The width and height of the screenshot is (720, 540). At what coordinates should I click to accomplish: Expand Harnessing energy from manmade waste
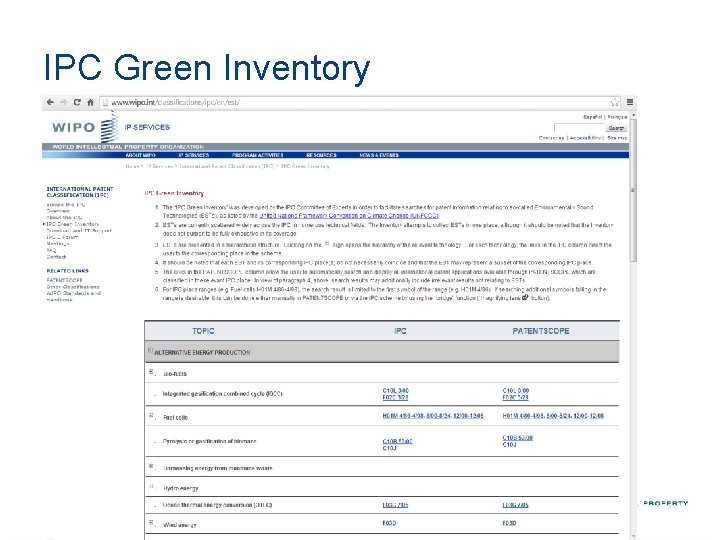coord(151,467)
